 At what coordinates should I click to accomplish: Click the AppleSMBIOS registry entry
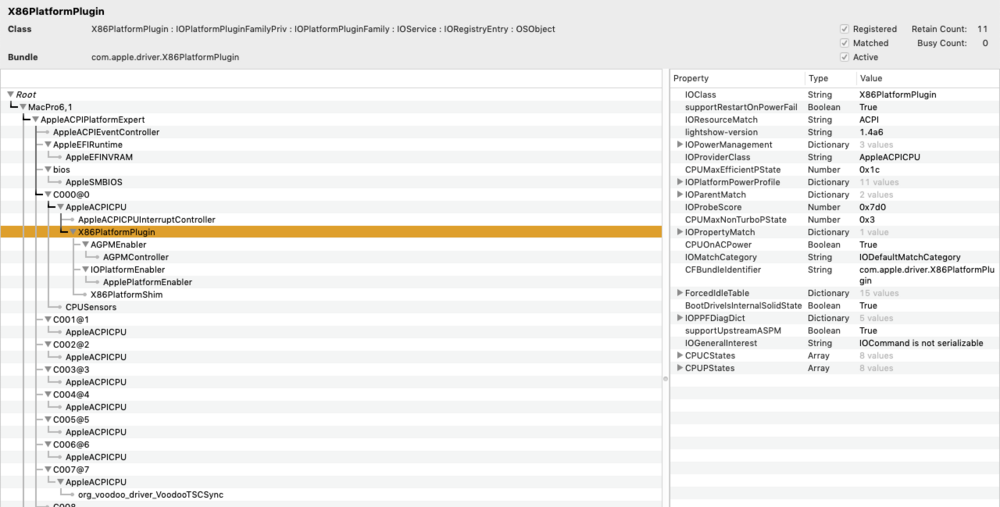click(x=93, y=182)
